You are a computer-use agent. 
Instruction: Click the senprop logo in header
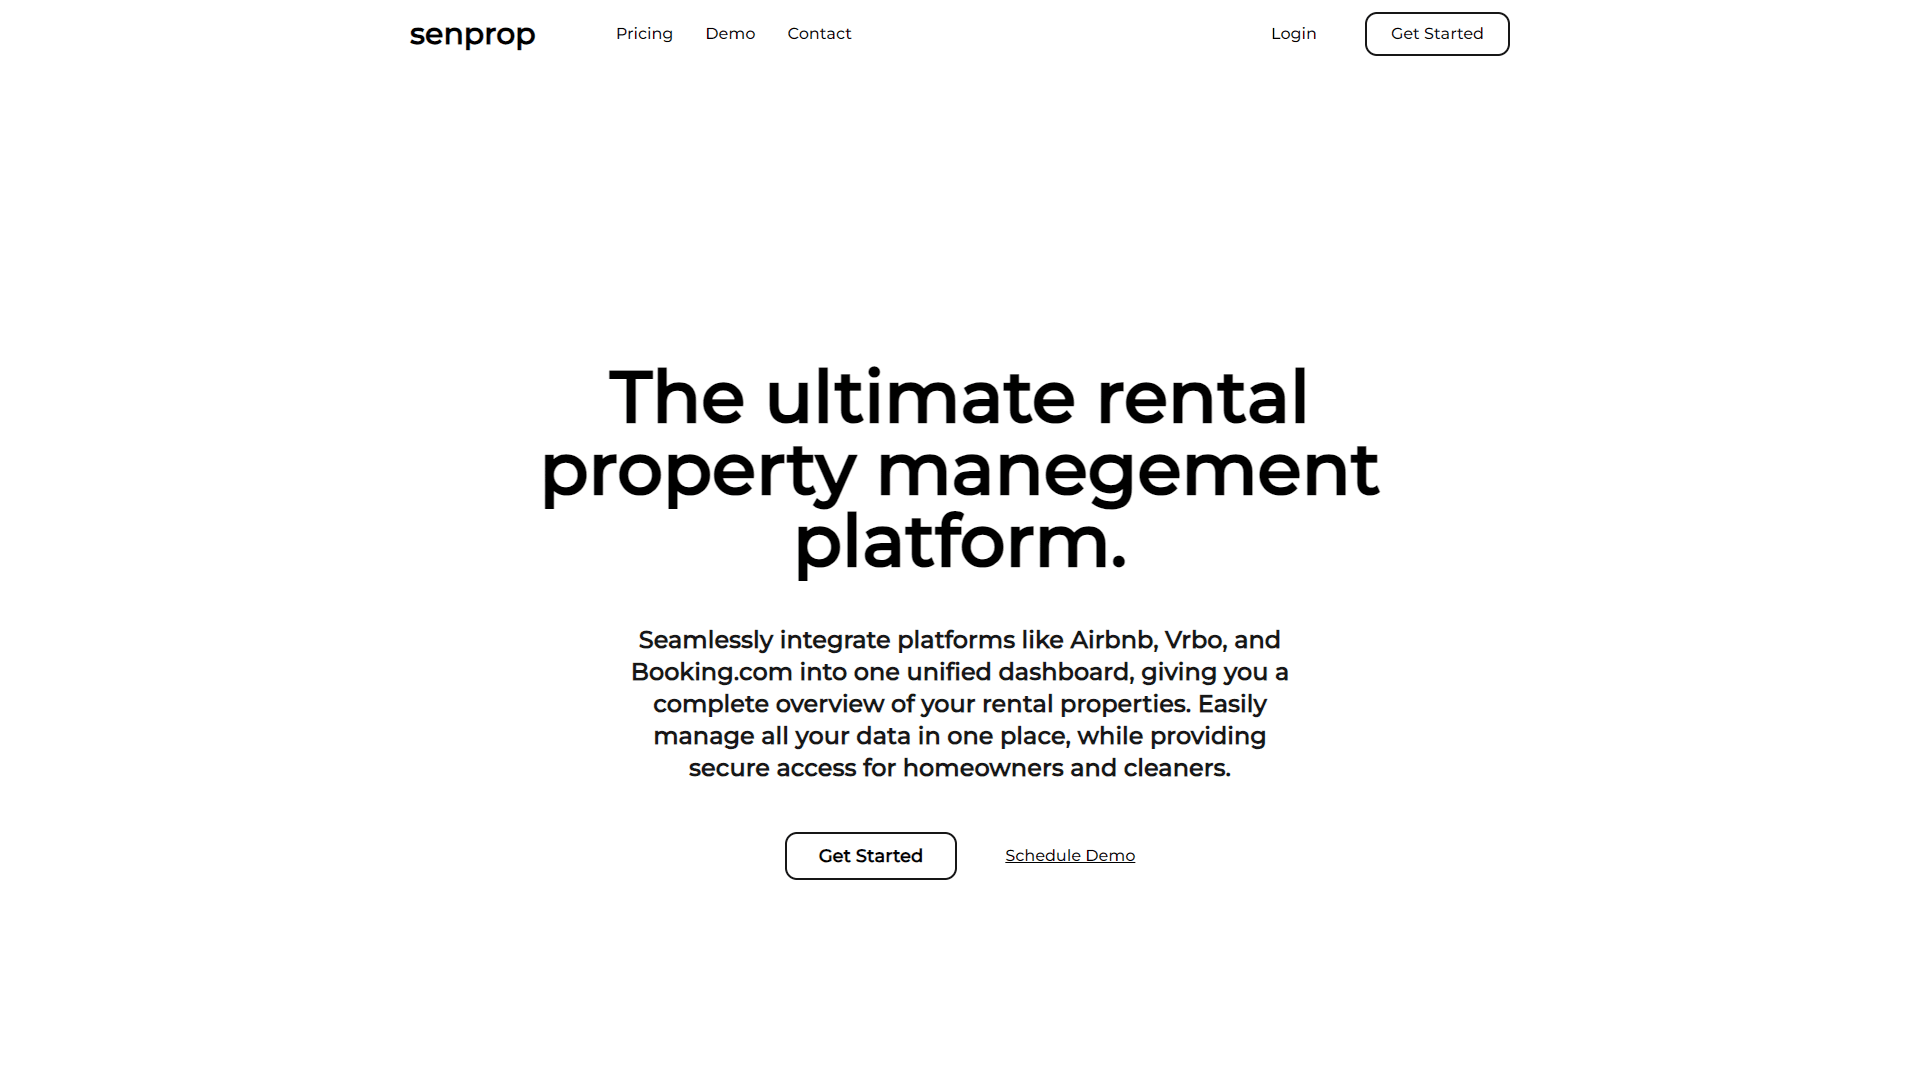click(x=471, y=34)
